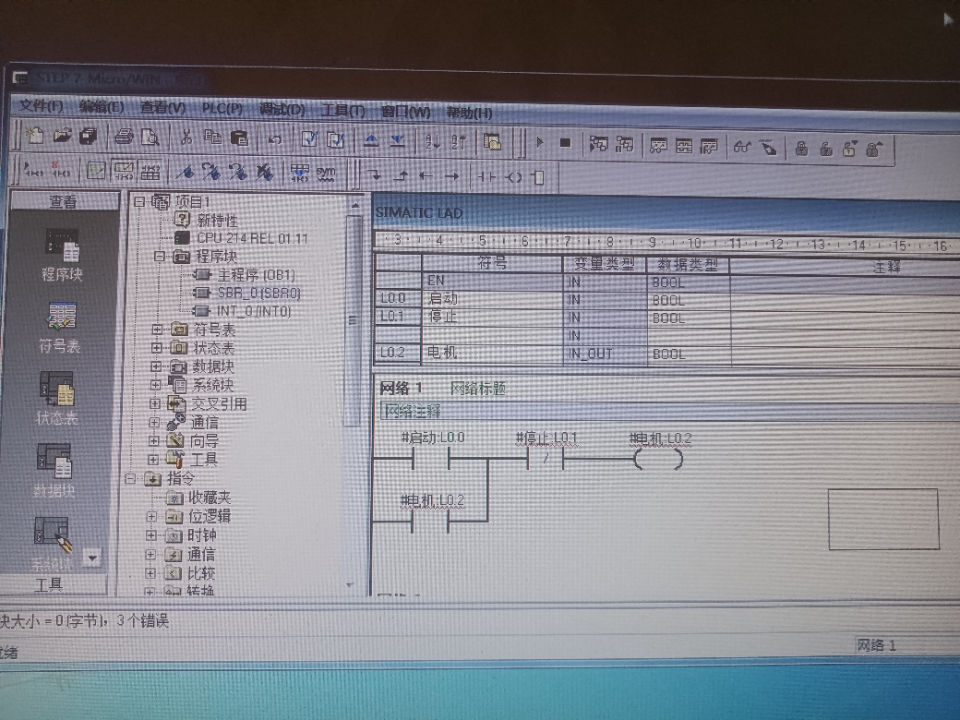Click the 网络注释 comment field

coord(669,411)
